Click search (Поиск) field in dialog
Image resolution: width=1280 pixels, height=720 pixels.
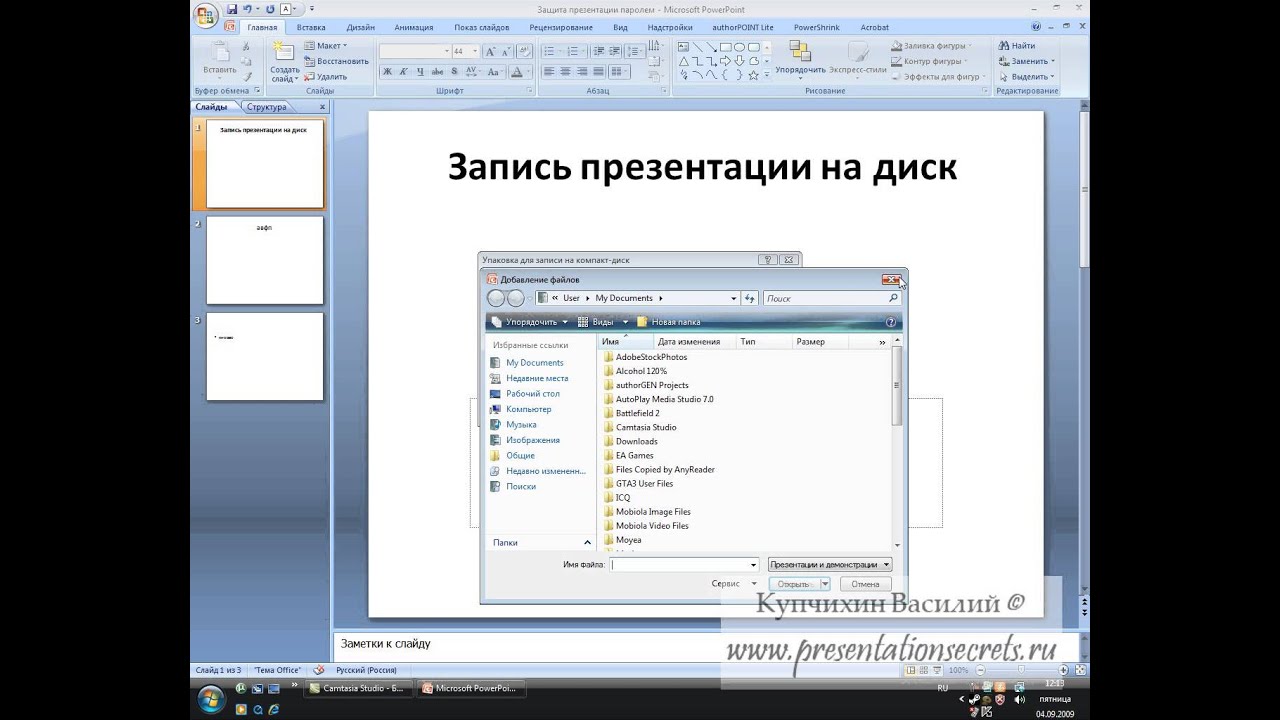(x=832, y=298)
